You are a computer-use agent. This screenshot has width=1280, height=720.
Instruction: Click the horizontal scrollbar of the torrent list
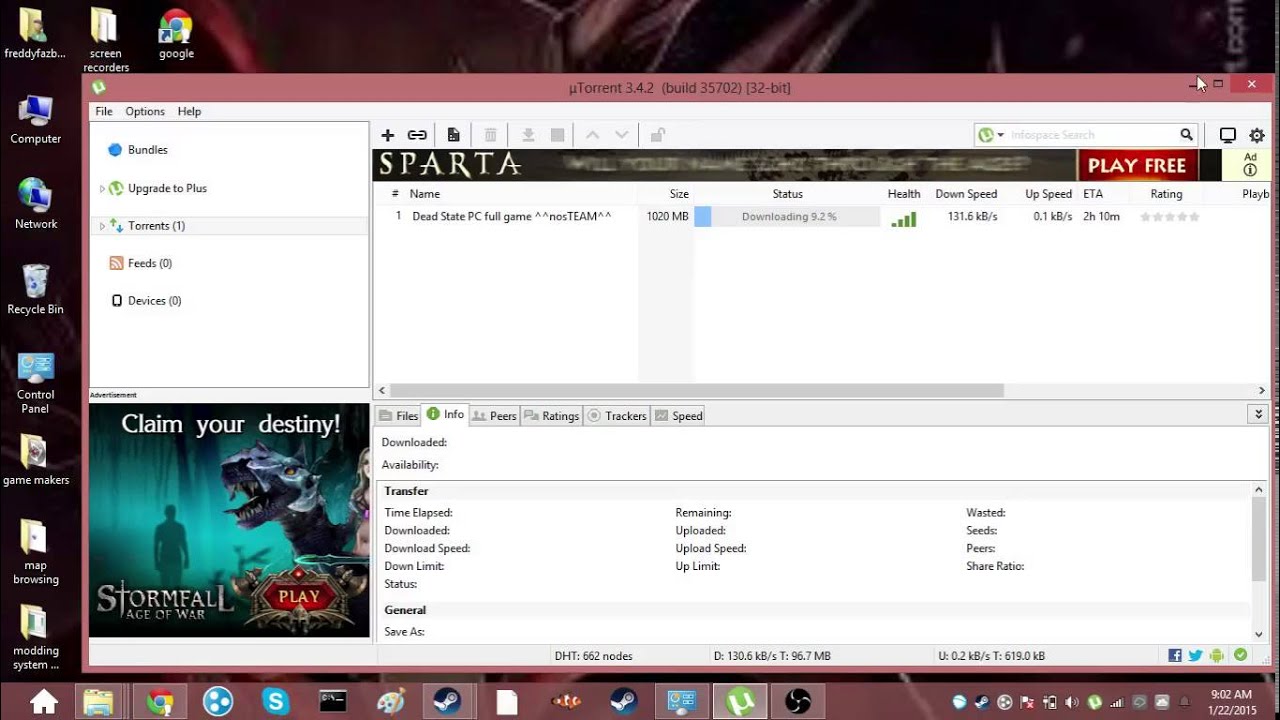coord(696,391)
